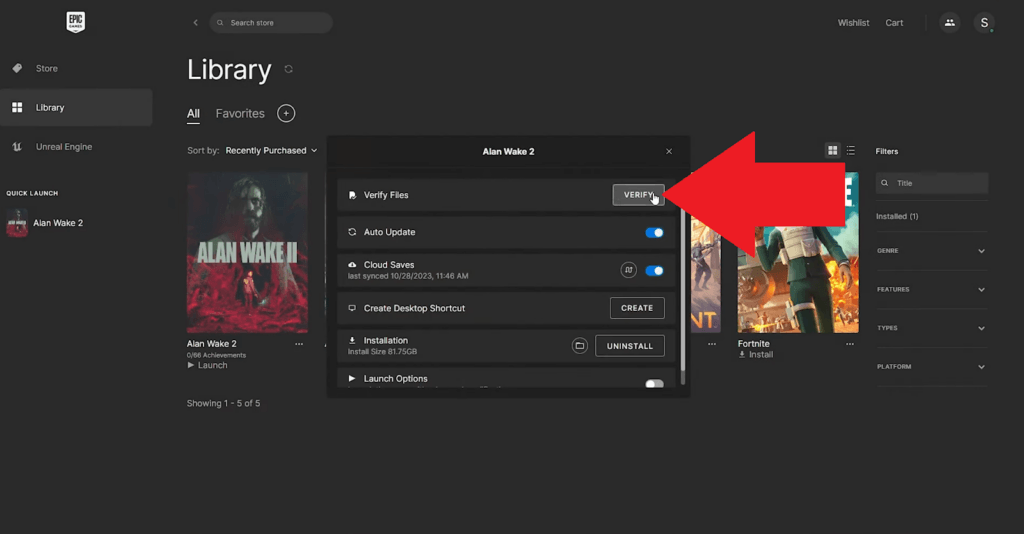1024x534 pixels.
Task: Click Install under Fortnite
Action: coord(756,355)
